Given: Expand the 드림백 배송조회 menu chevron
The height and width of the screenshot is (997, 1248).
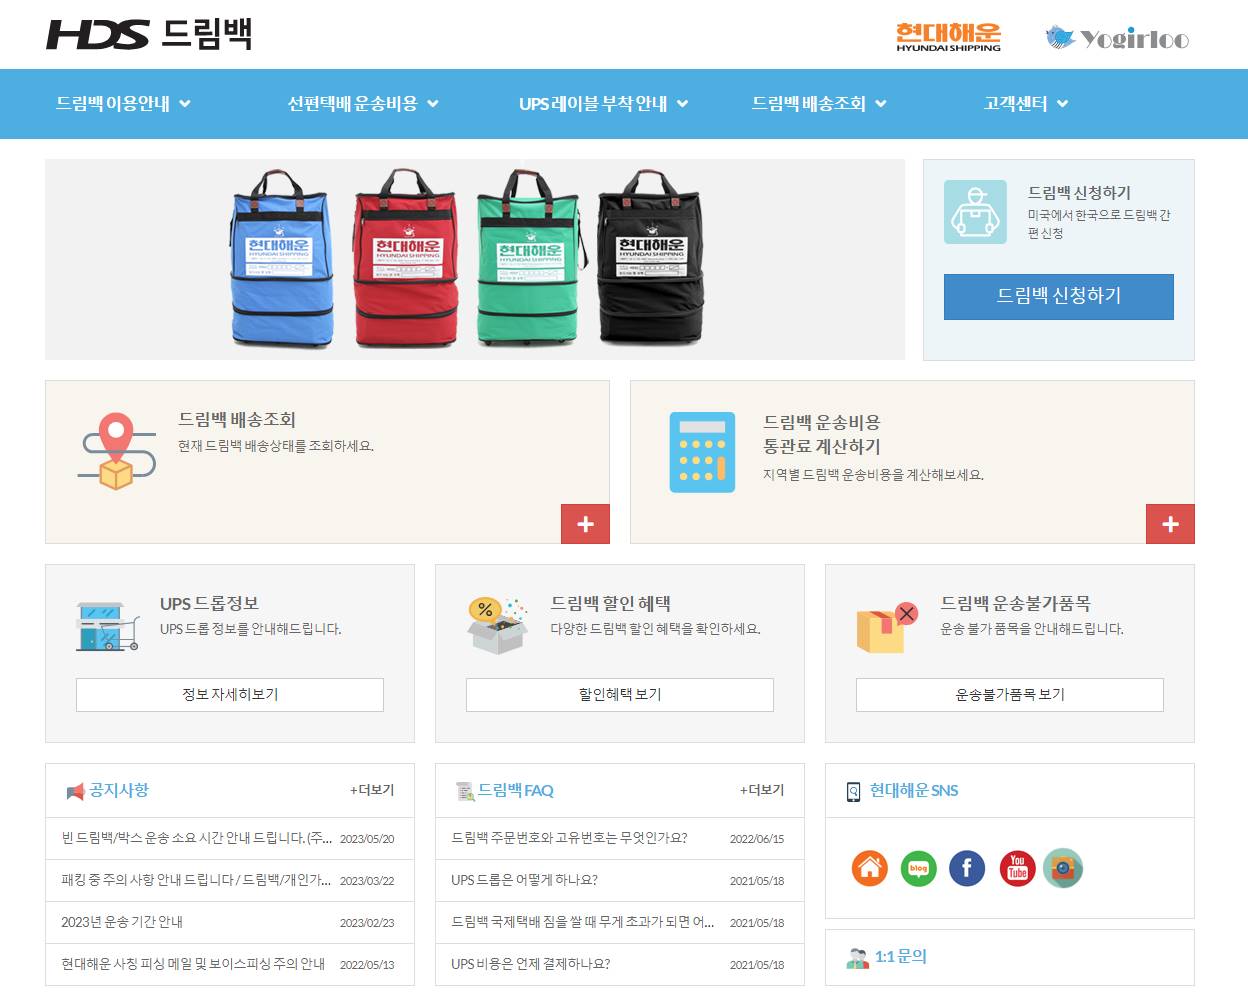Looking at the screenshot, I should pyautogui.click(x=881, y=104).
